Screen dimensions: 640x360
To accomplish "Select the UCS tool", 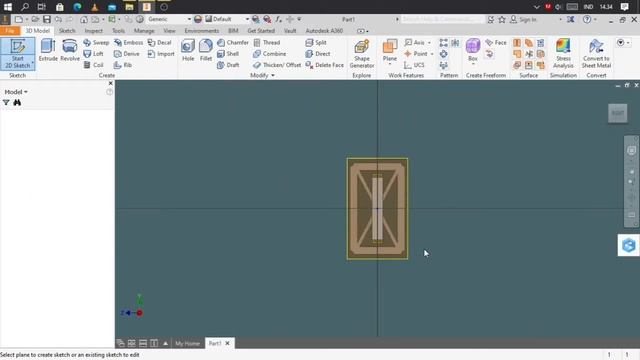I will click(414, 65).
